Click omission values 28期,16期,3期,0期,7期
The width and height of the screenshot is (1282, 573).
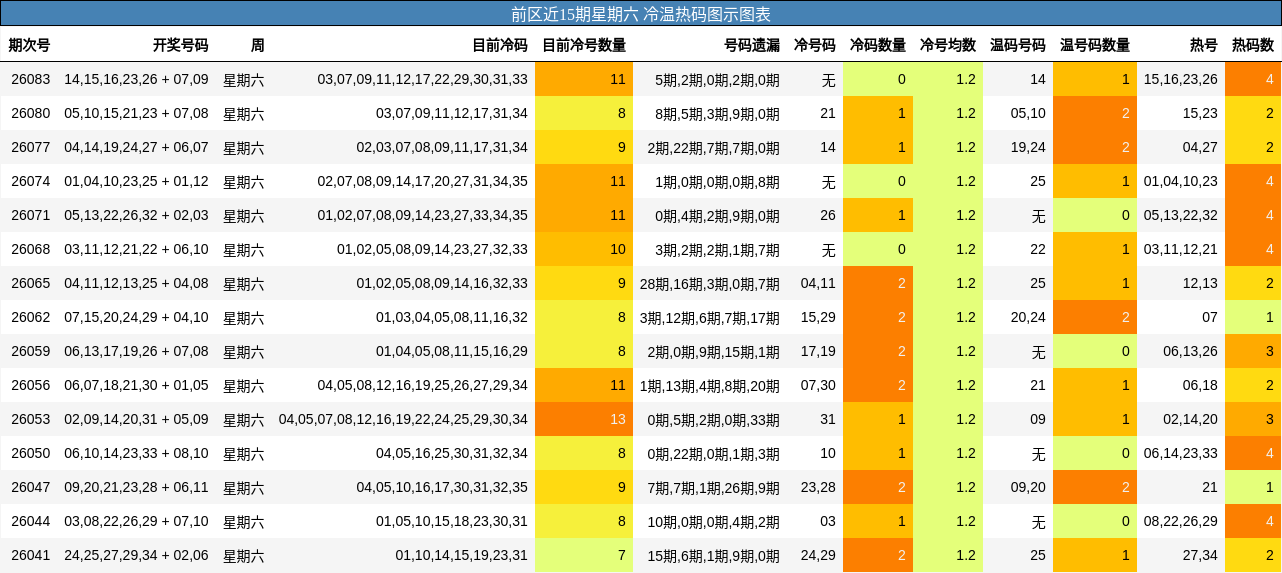click(710, 283)
